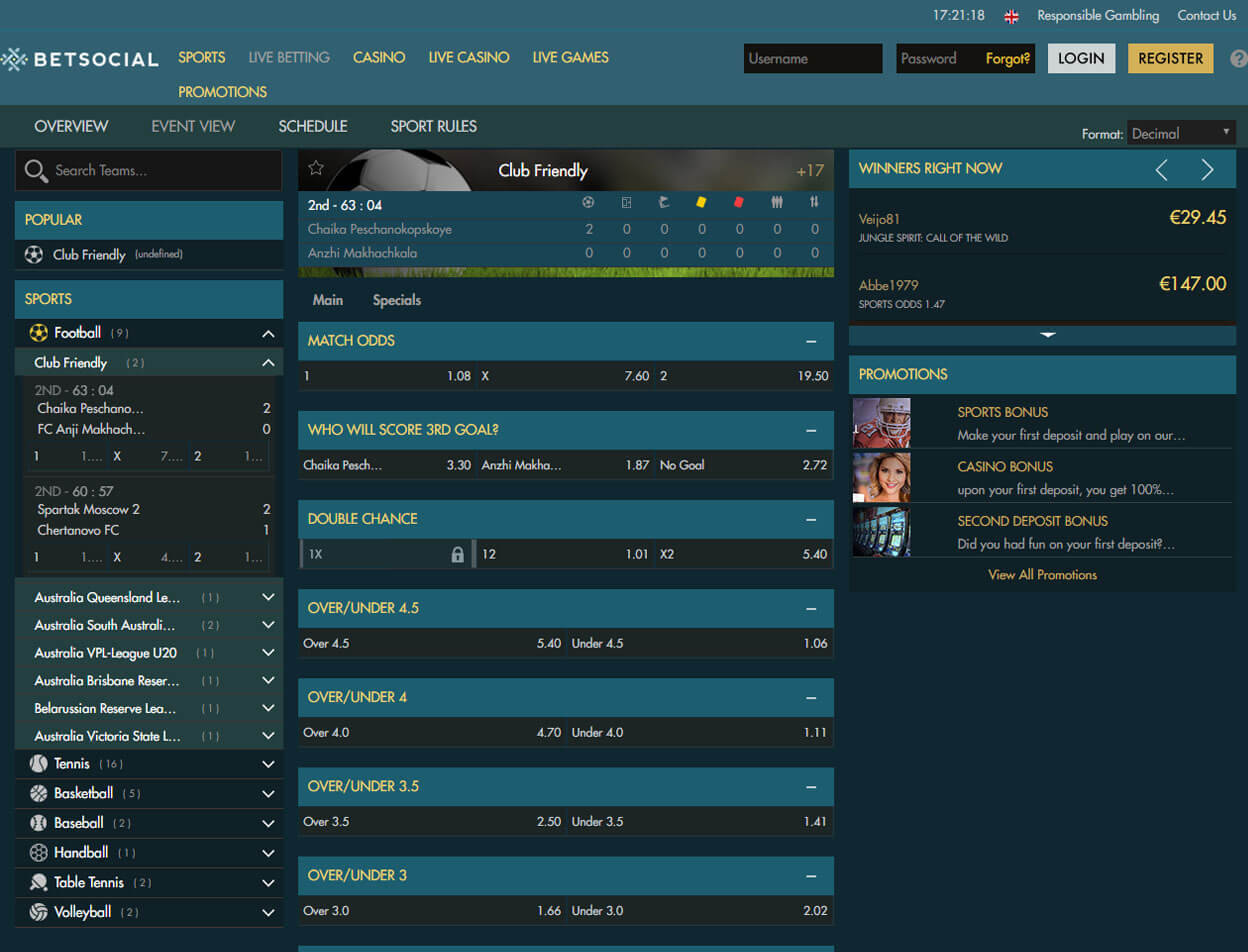
Task: Collapse the Football section
Action: tap(268, 333)
